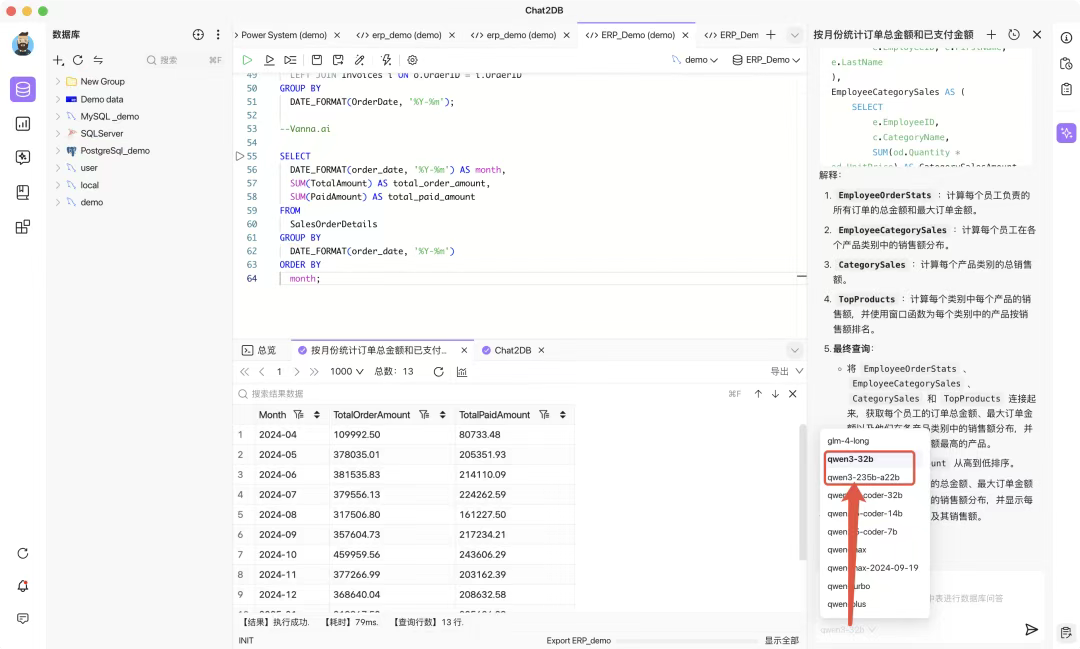Switch to the Chat2DB result tab
The width and height of the screenshot is (1080, 649).
pyautogui.click(x=512, y=351)
